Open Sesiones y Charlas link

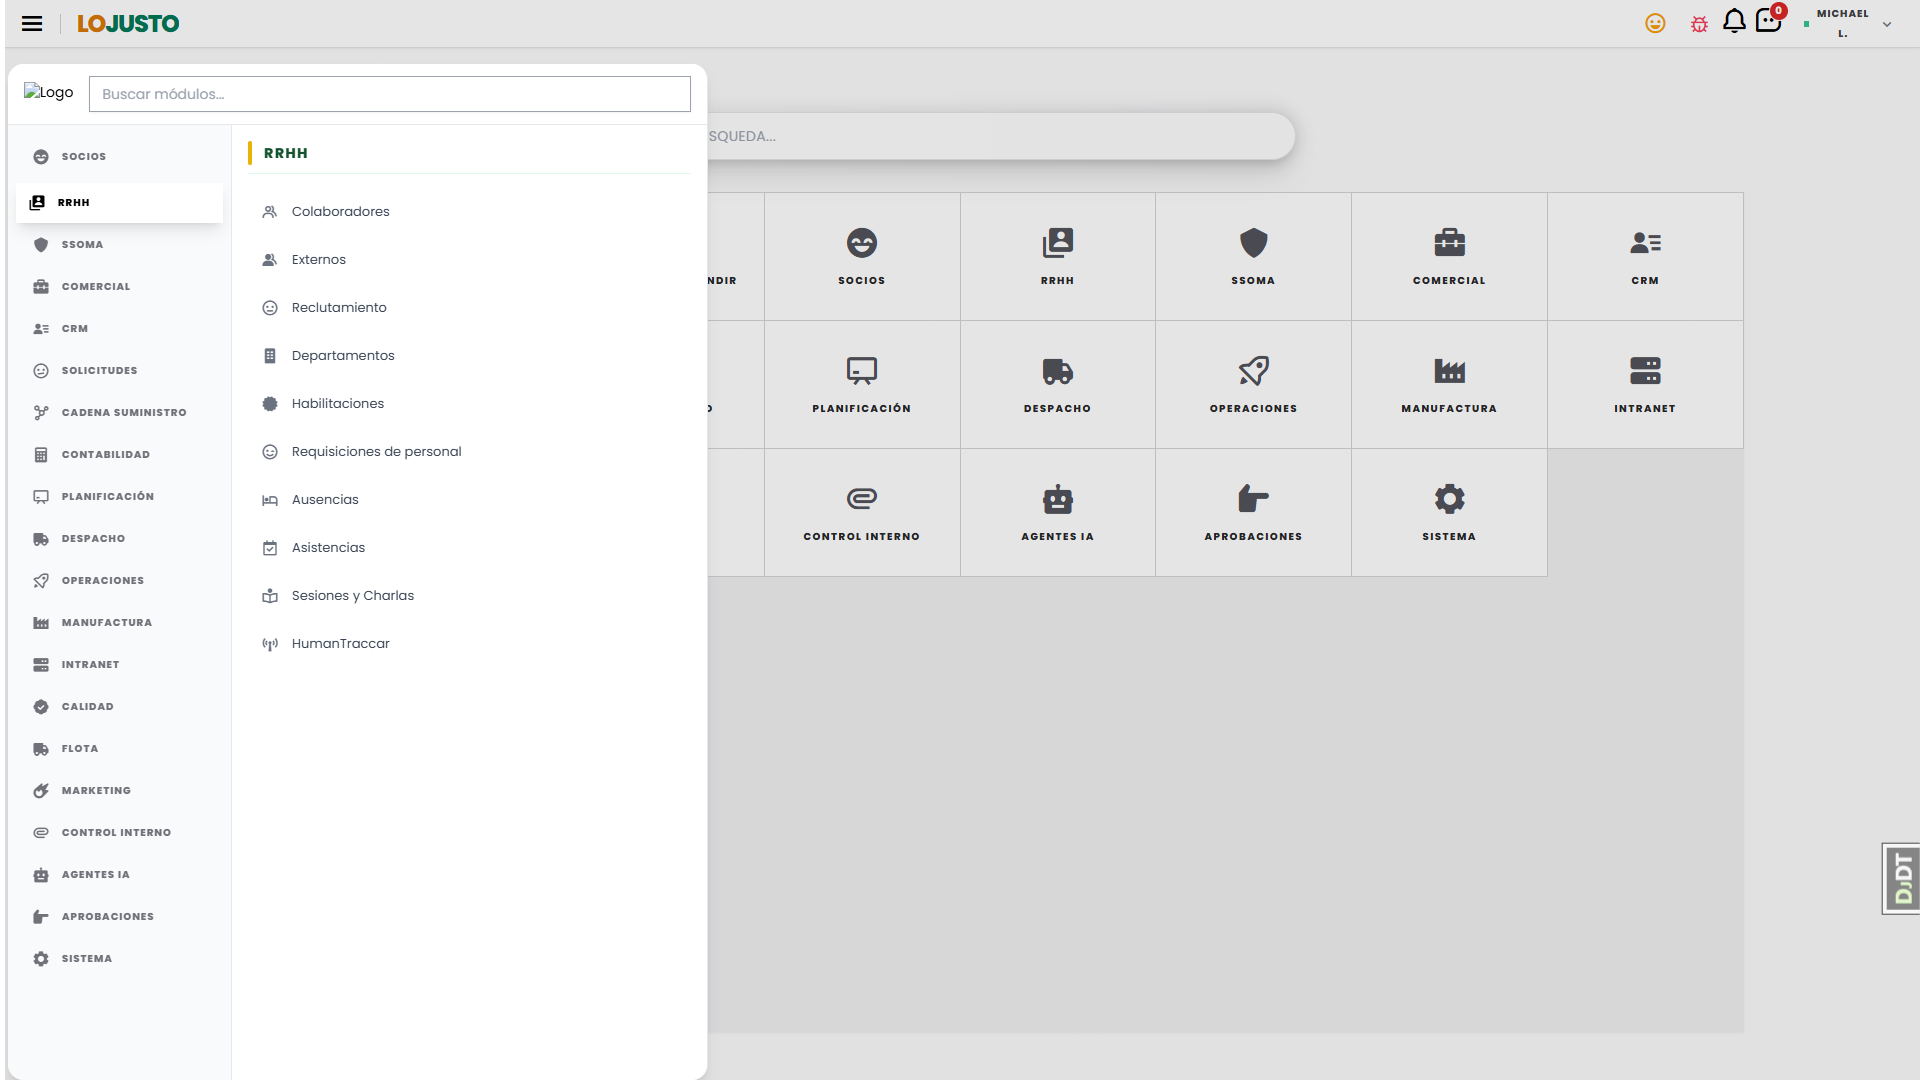[x=352, y=595]
